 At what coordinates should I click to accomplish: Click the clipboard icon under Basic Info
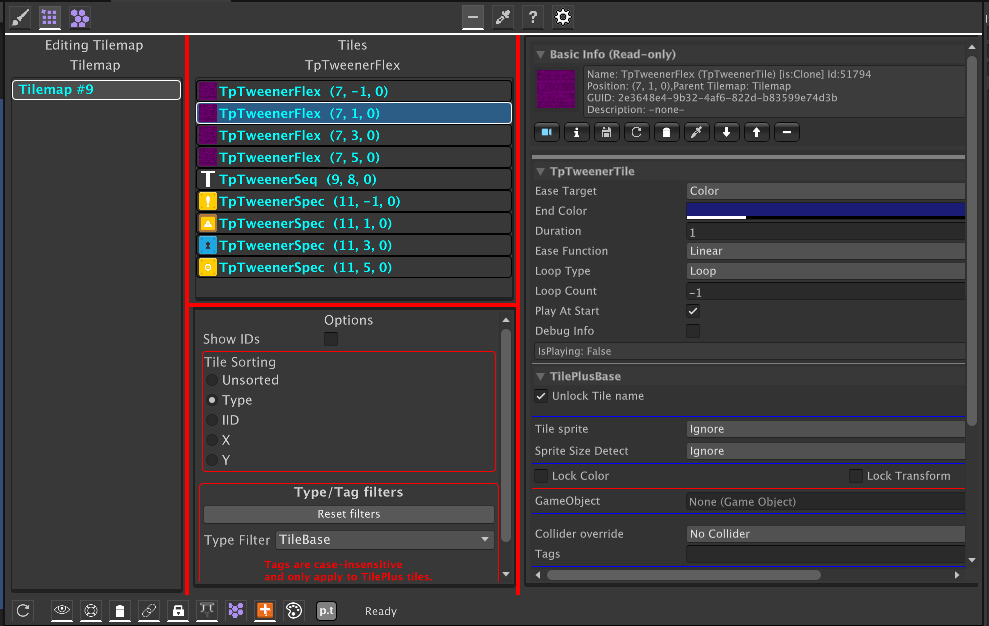pos(667,133)
